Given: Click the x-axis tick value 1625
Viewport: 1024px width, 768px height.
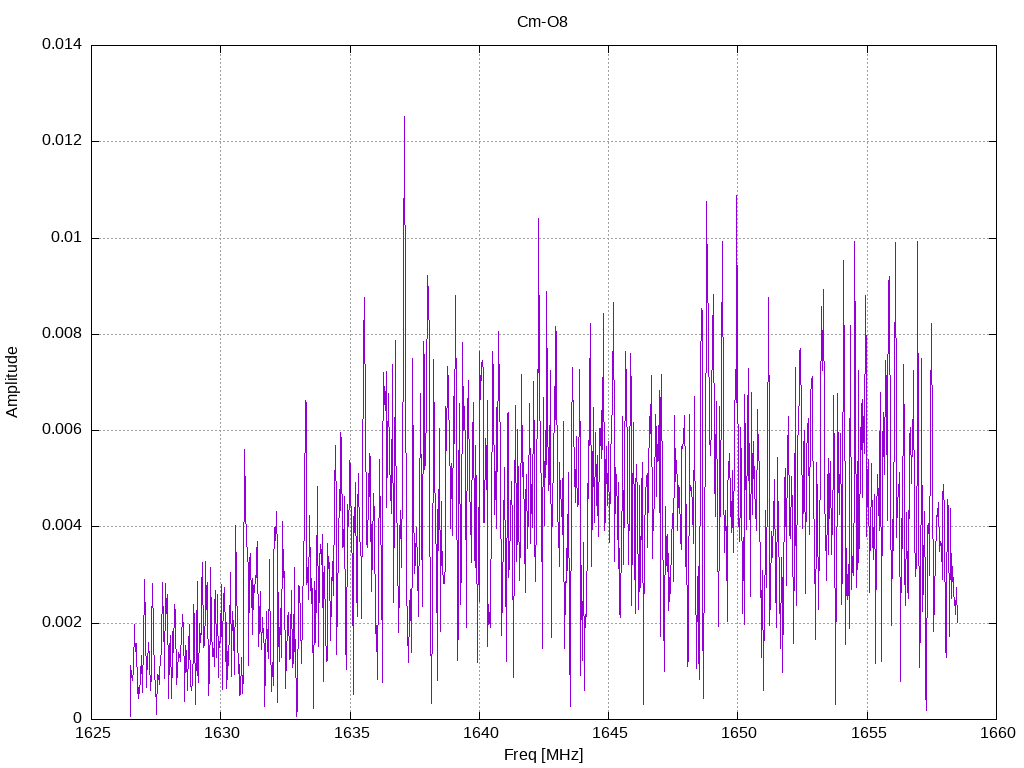Looking at the screenshot, I should [92, 733].
